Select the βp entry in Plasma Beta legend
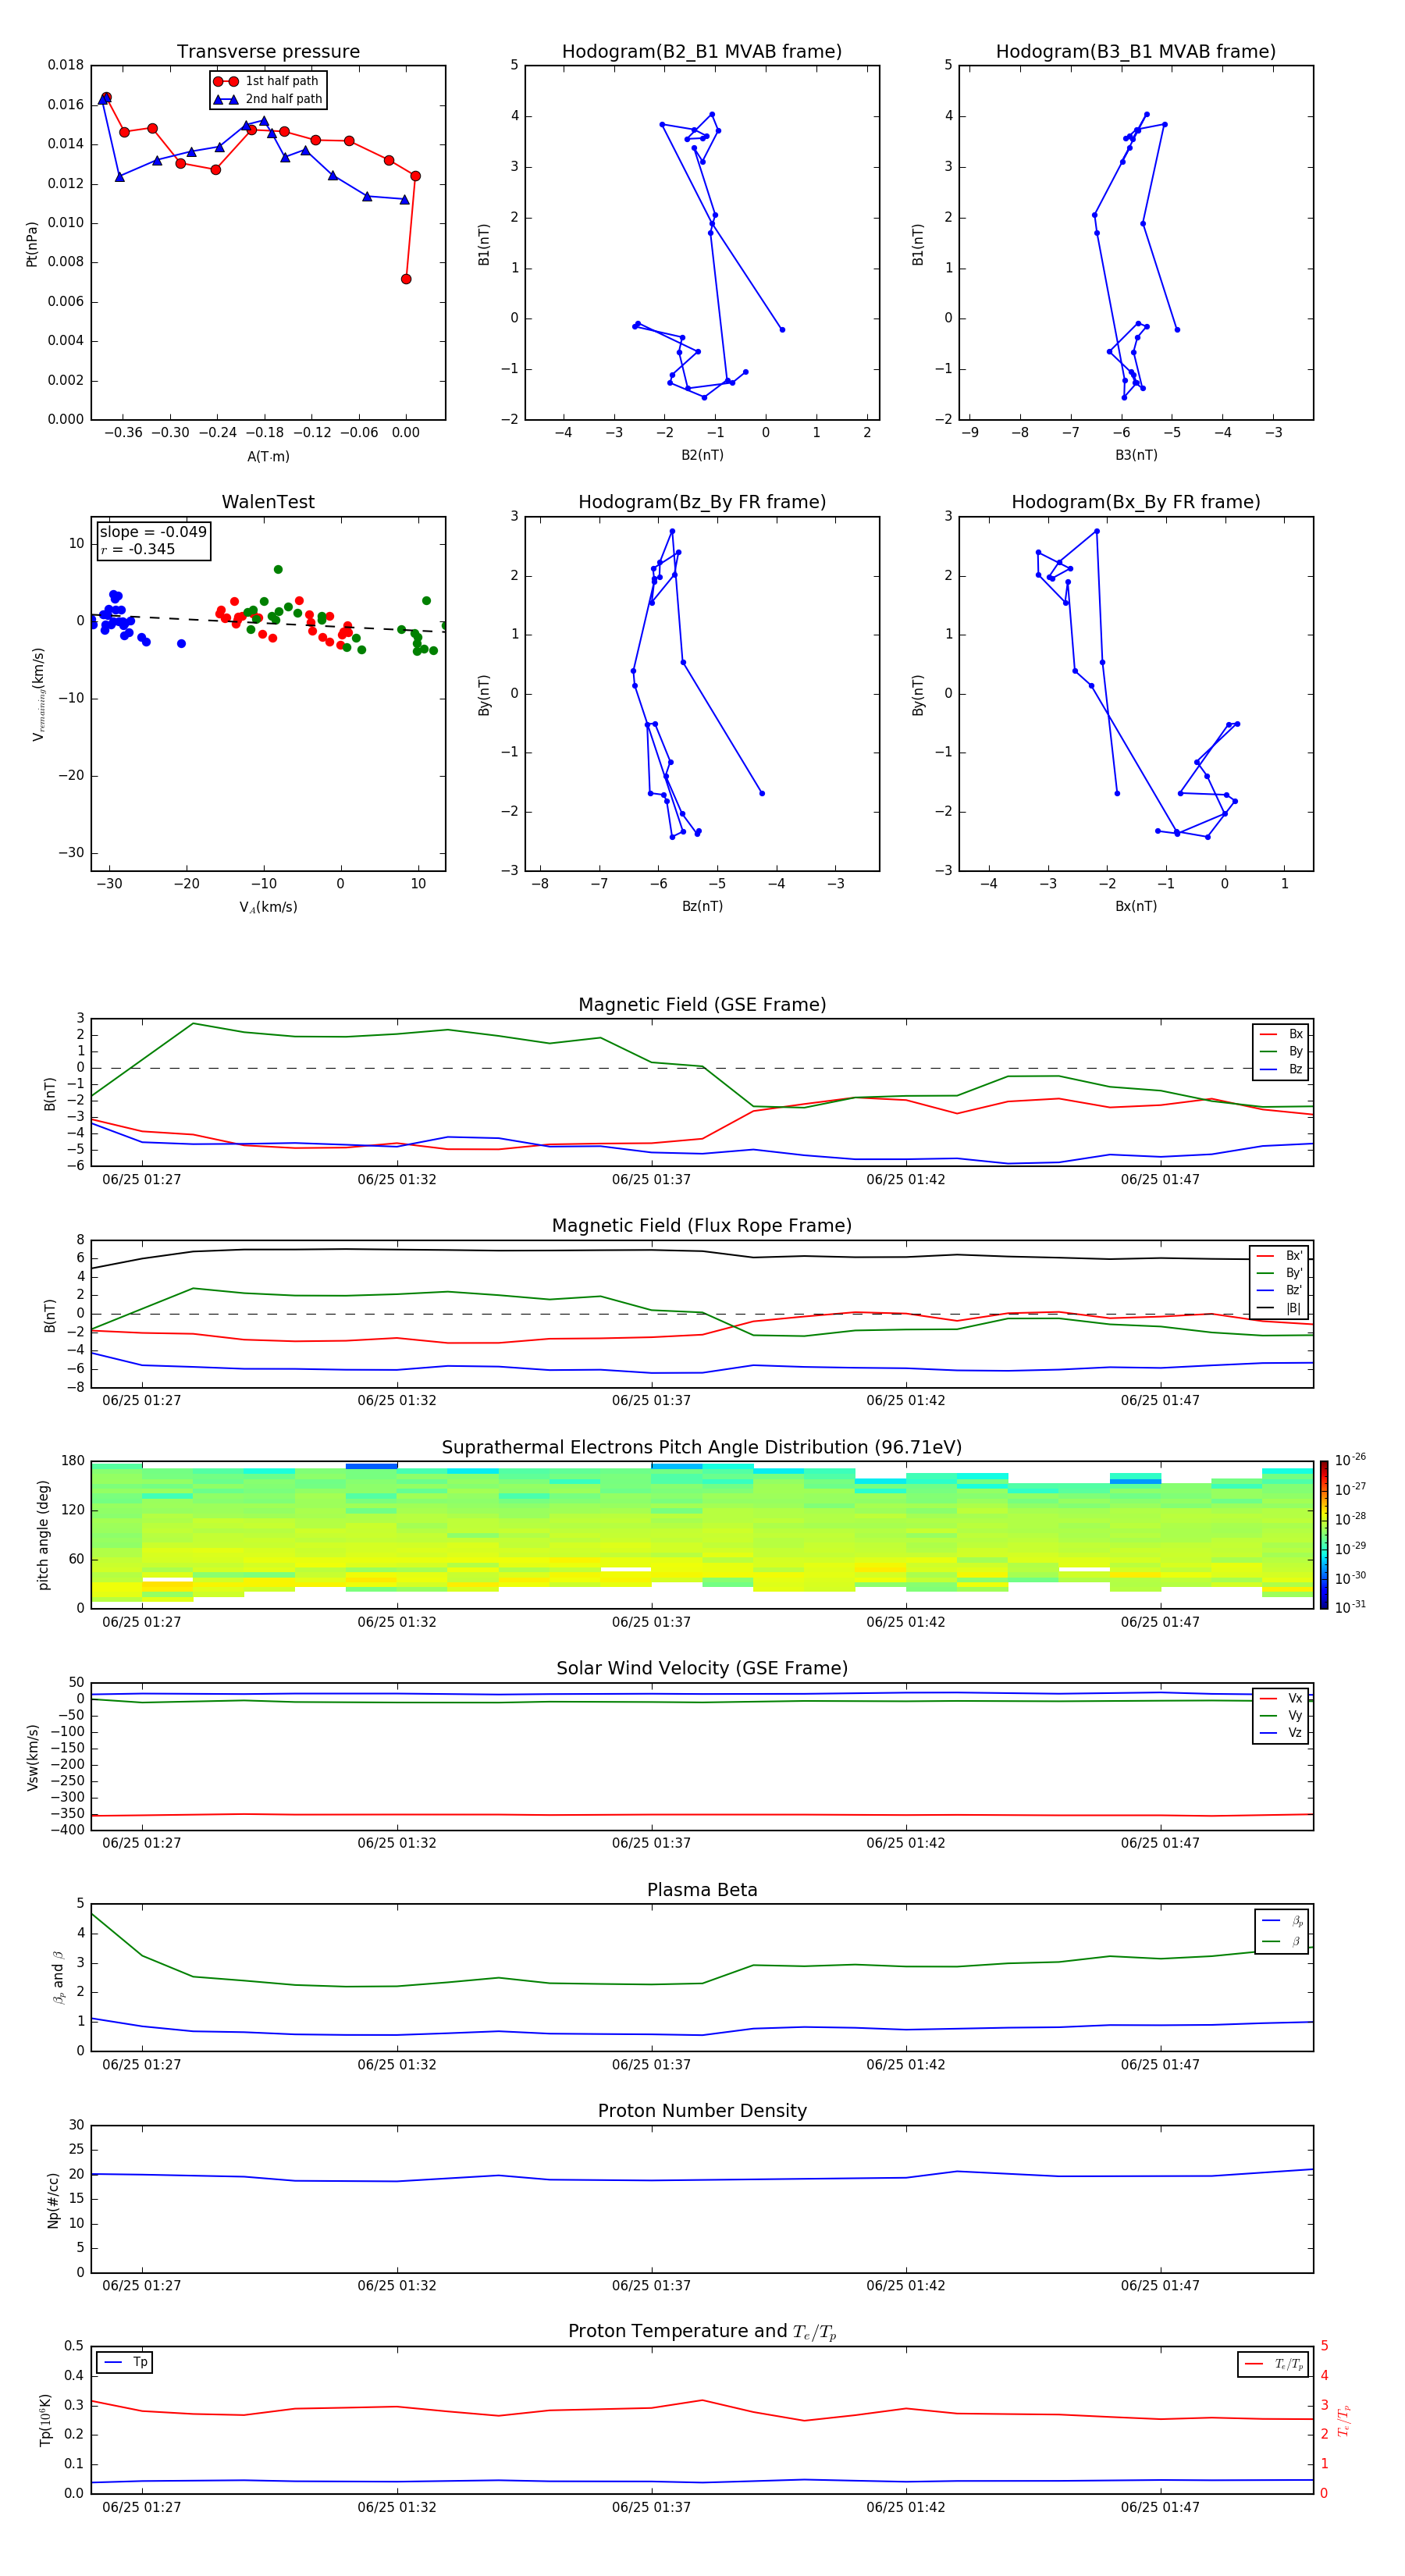 [x=1282, y=1921]
